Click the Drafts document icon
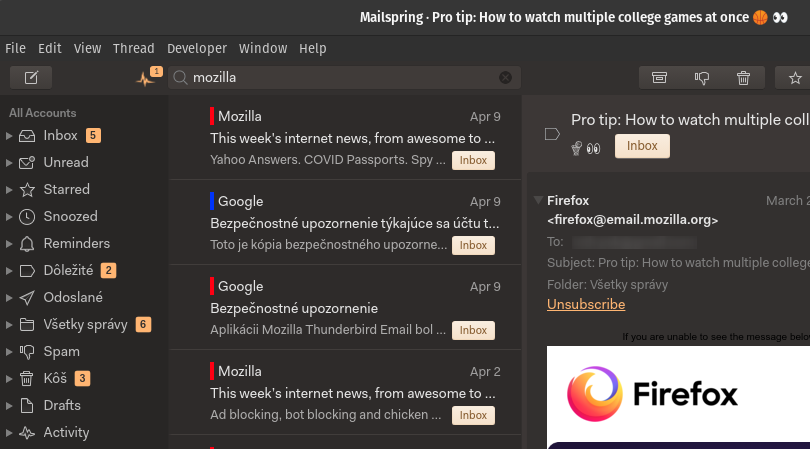 (x=27, y=406)
